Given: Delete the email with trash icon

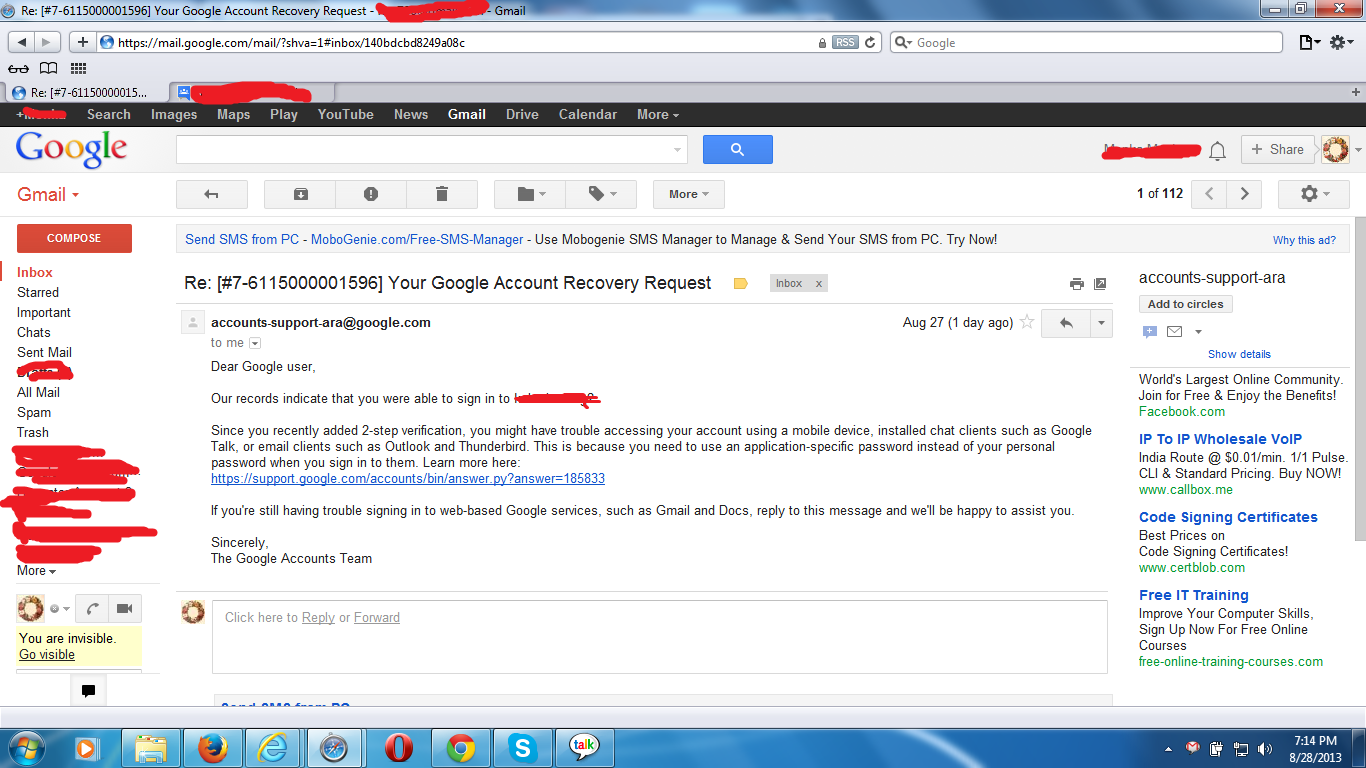Looking at the screenshot, I should [x=442, y=194].
